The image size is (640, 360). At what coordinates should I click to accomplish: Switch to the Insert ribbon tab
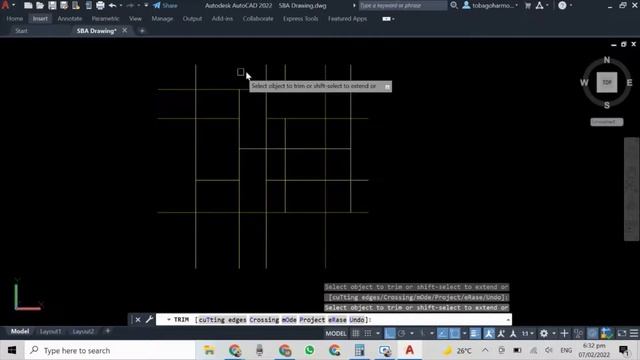tap(40, 19)
